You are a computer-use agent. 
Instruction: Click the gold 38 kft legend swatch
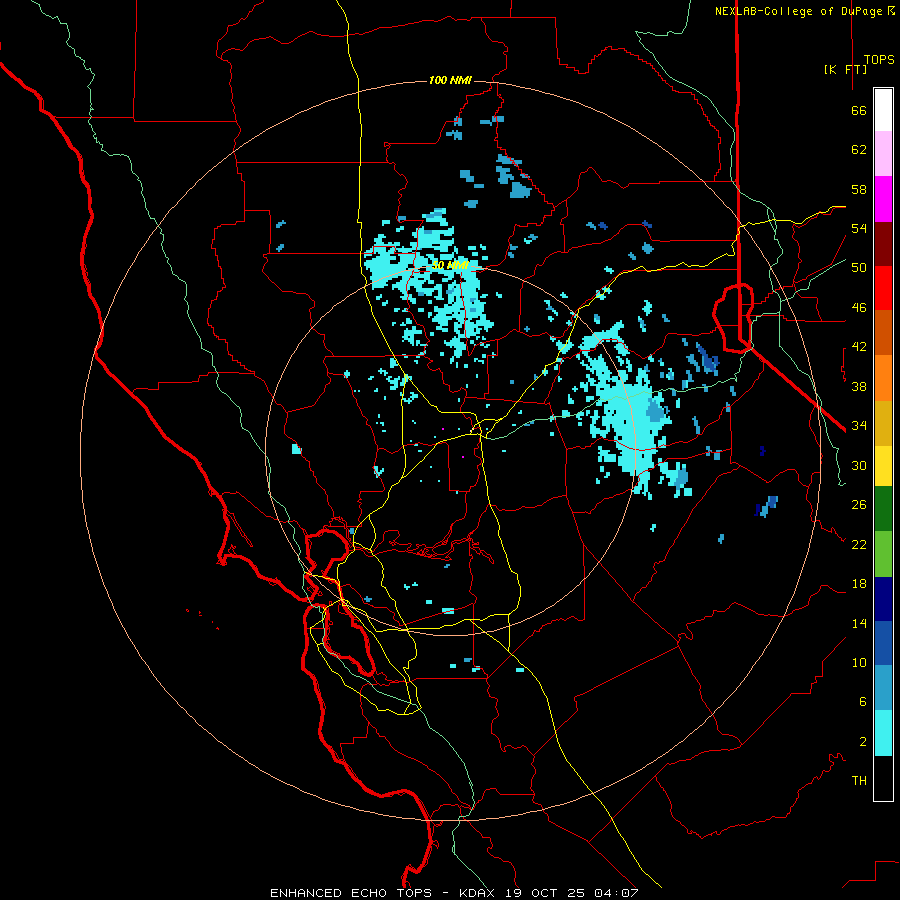pos(883,423)
